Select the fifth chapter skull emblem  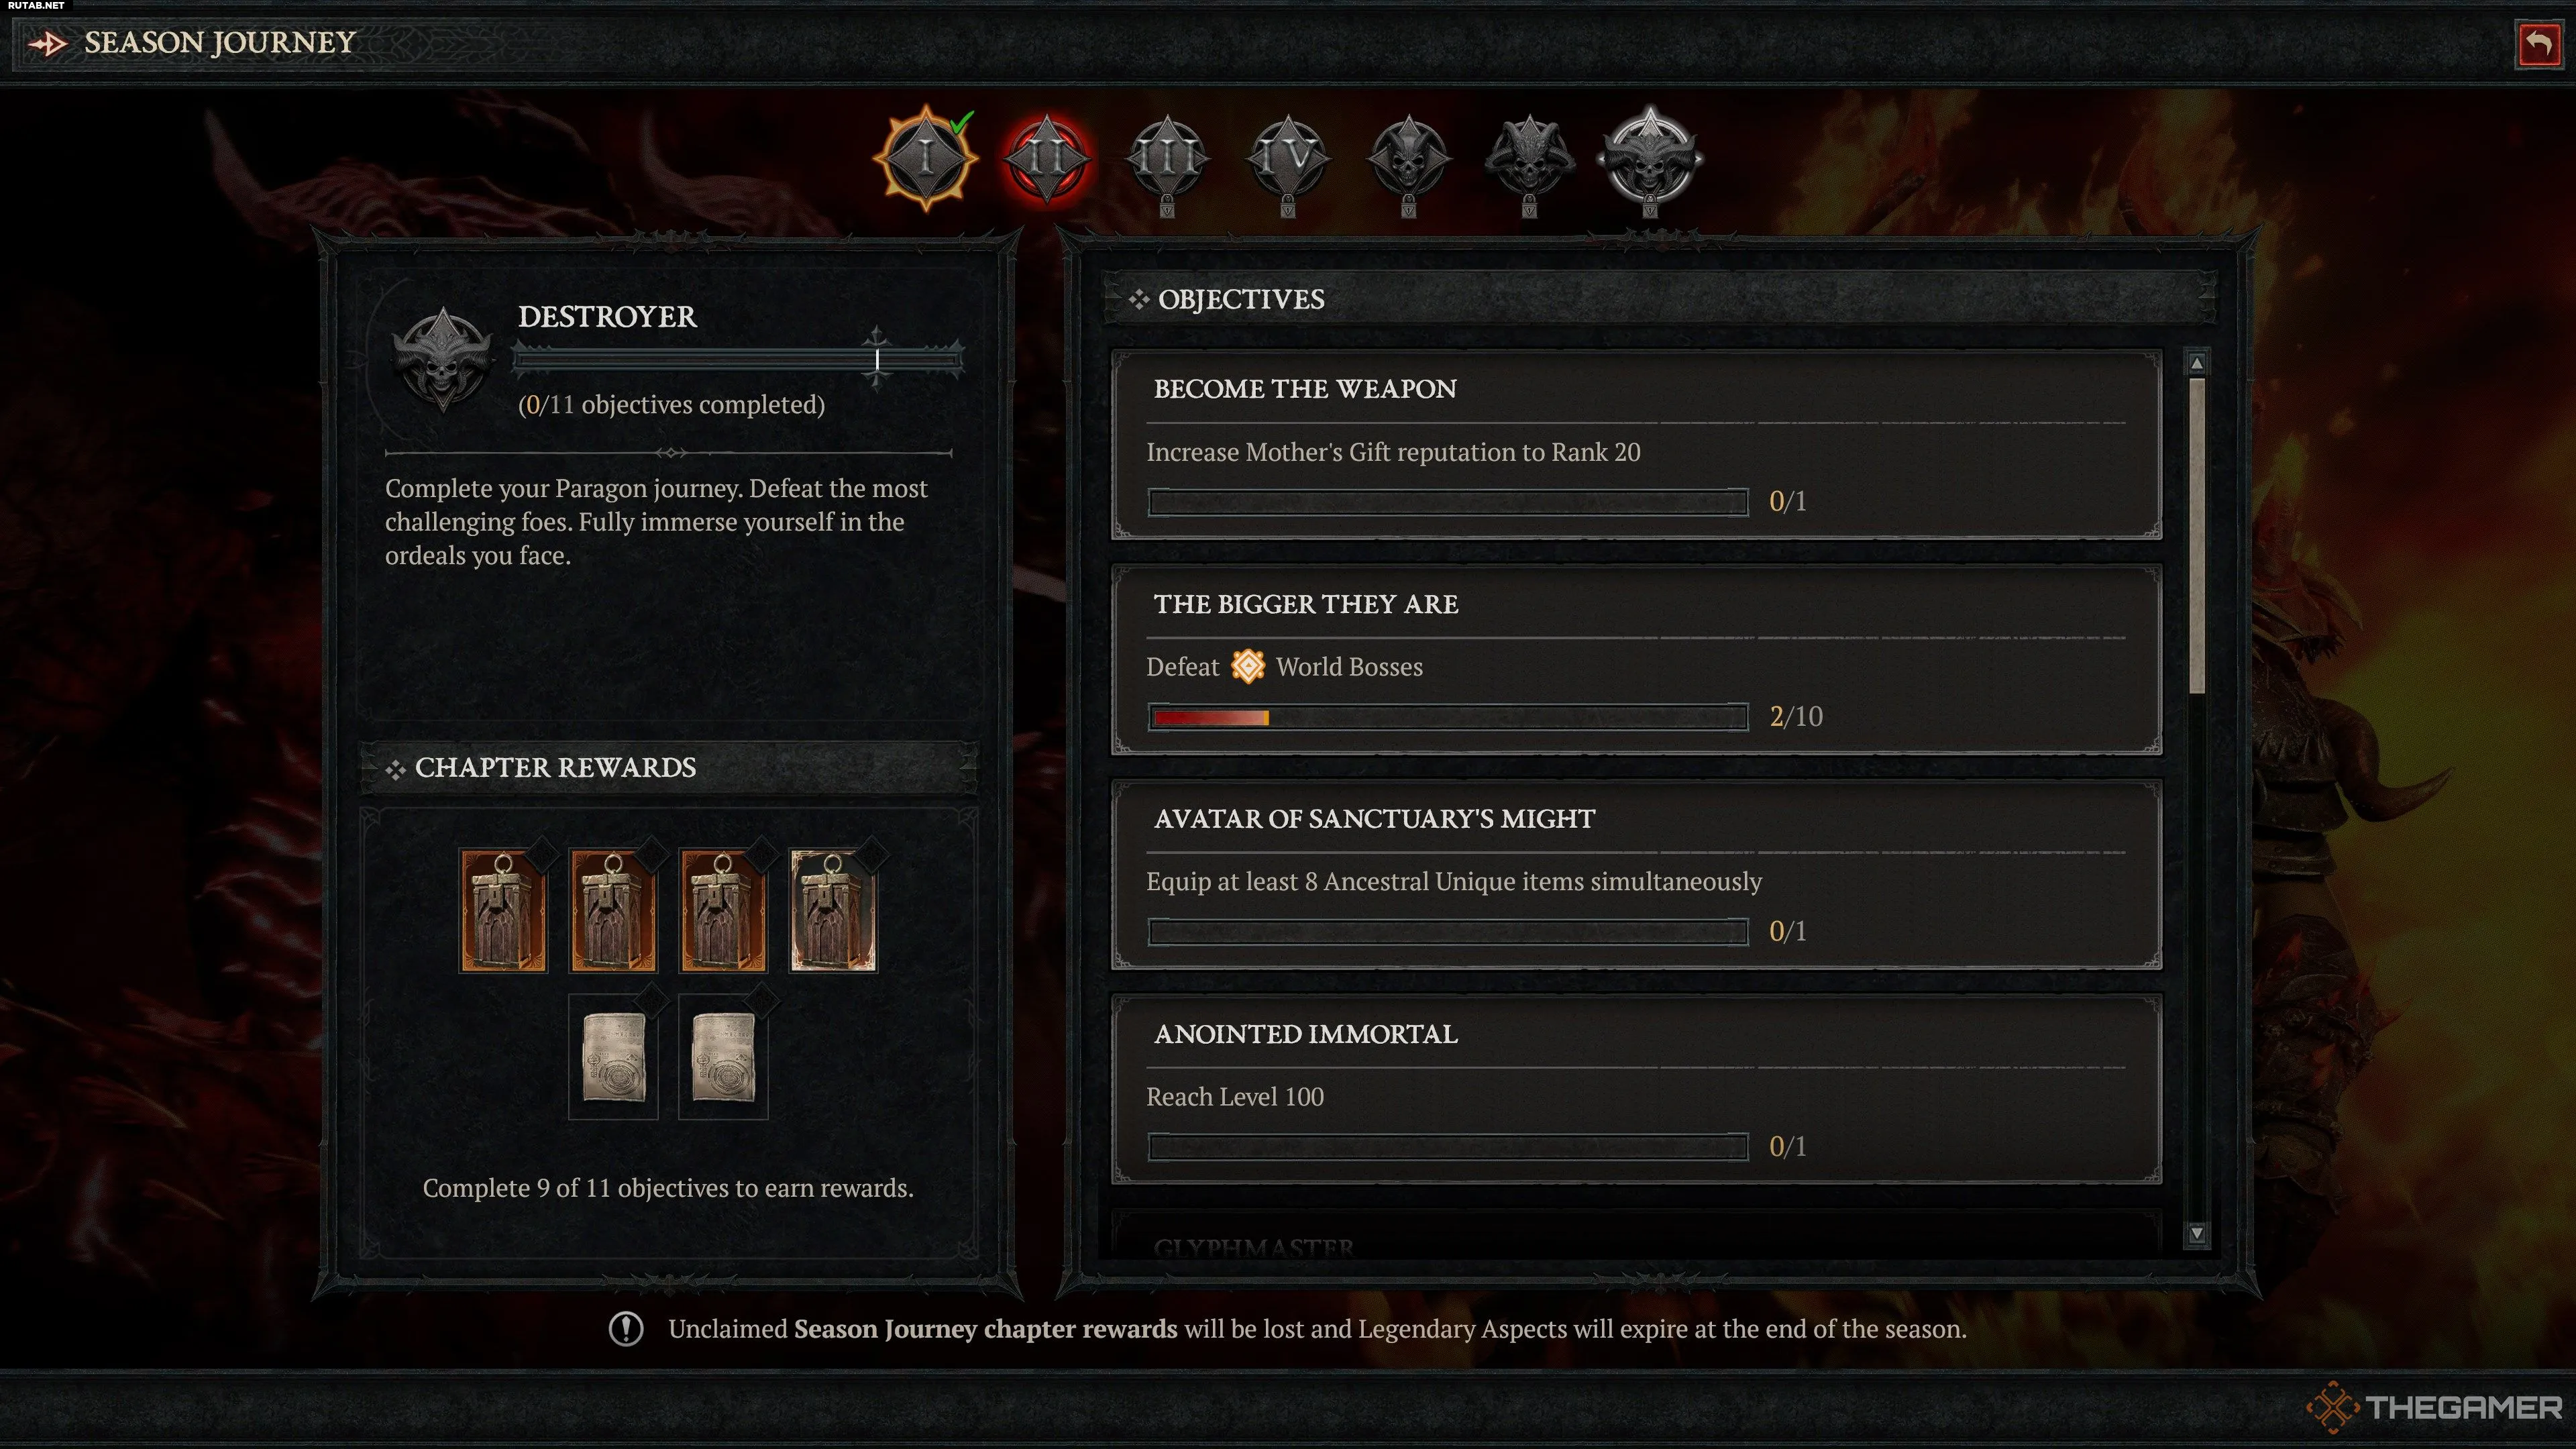[1408, 160]
